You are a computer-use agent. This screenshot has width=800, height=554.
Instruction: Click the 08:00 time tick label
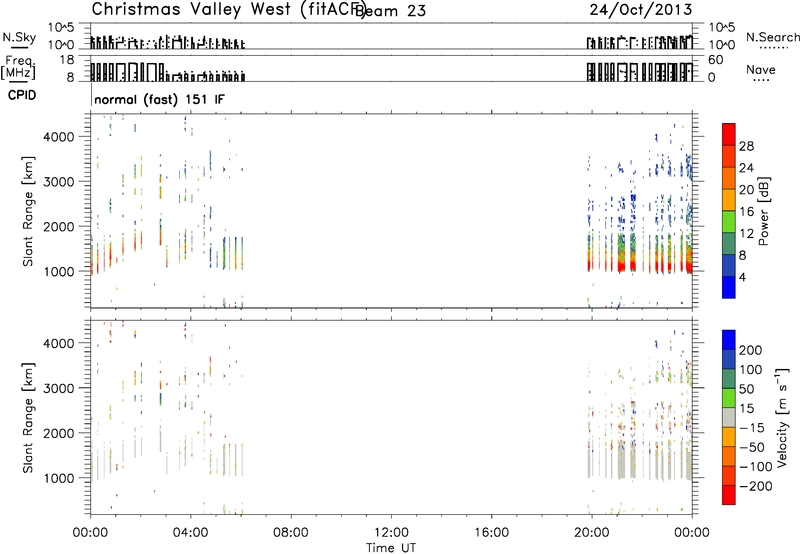pyautogui.click(x=291, y=533)
